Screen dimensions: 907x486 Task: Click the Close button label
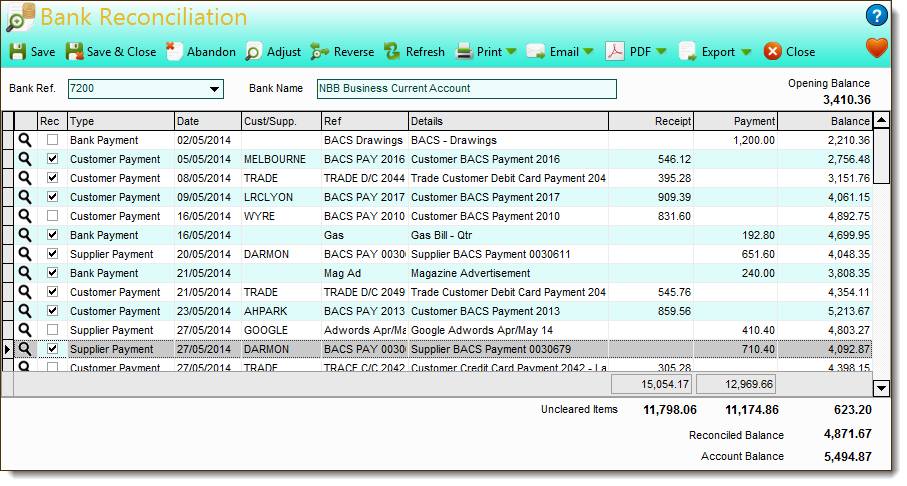pyautogui.click(x=801, y=52)
